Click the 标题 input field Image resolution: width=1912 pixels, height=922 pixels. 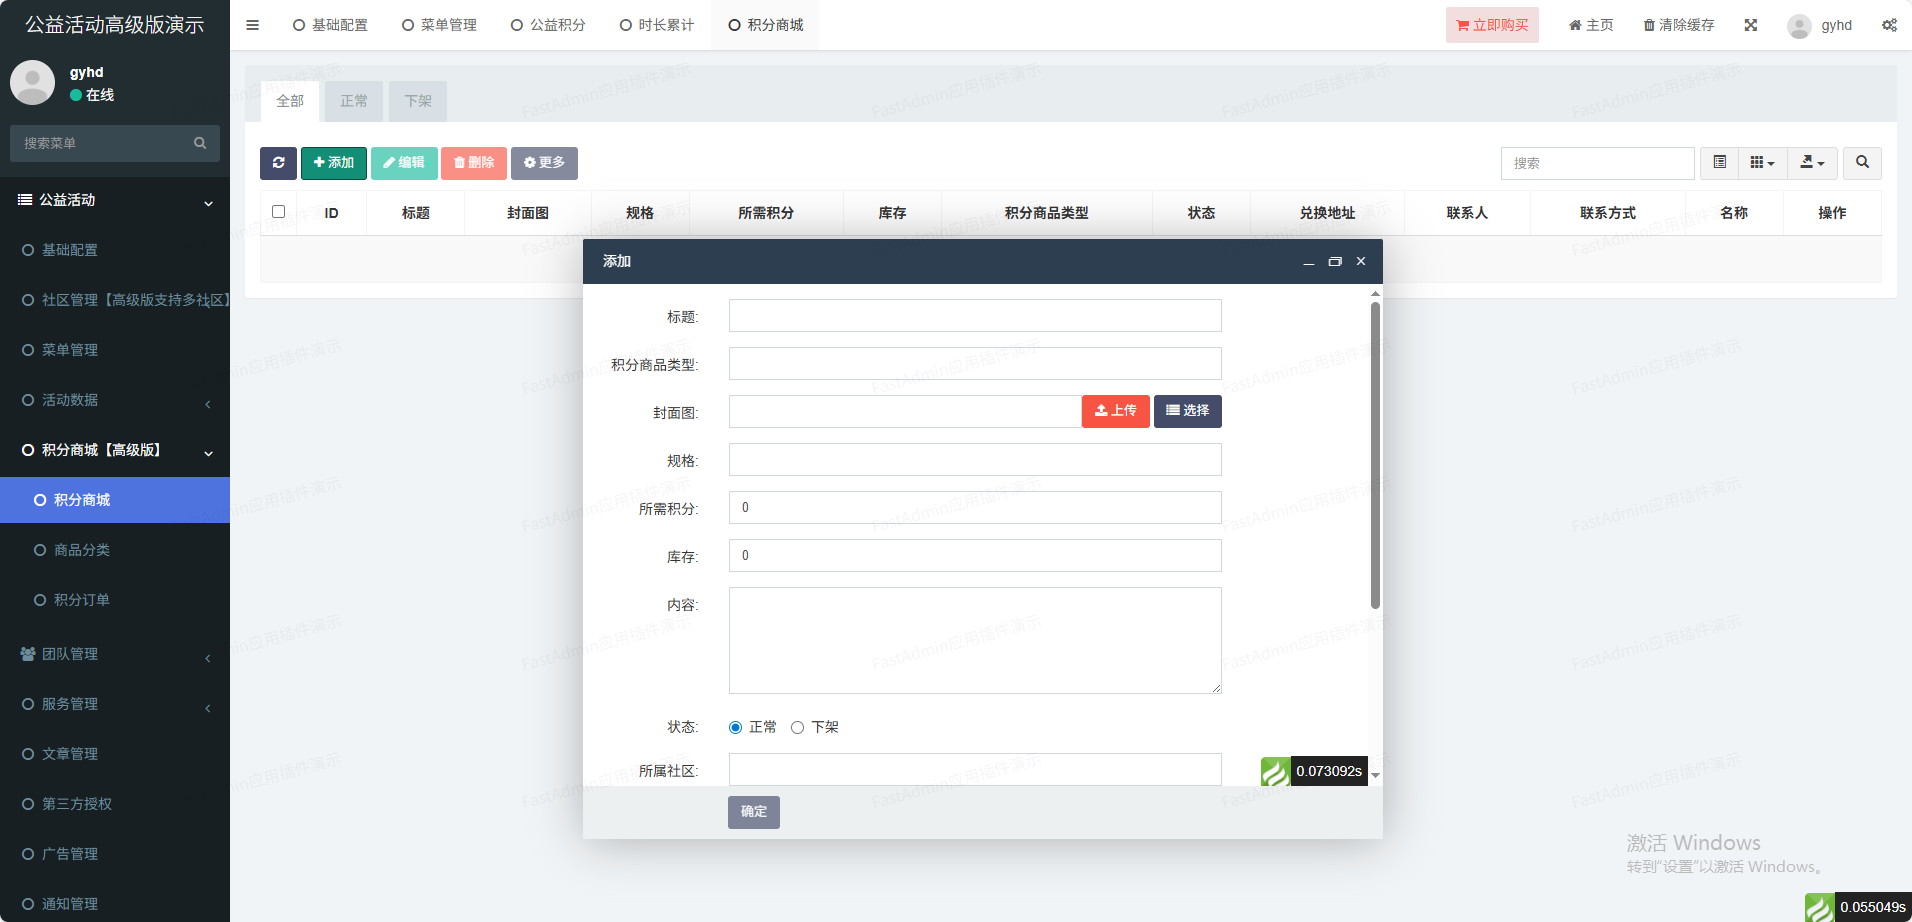pos(974,316)
